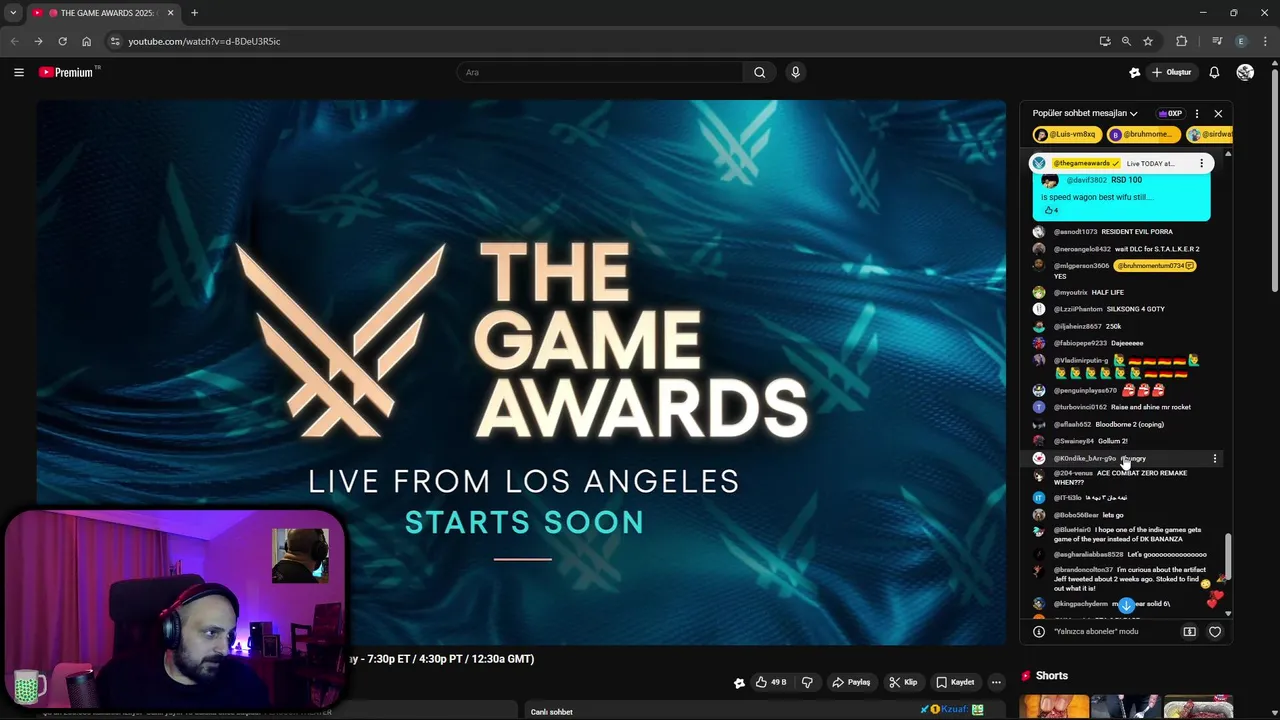Image resolution: width=1280 pixels, height=720 pixels.
Task: Open the media control icon
Action: 1217,41
